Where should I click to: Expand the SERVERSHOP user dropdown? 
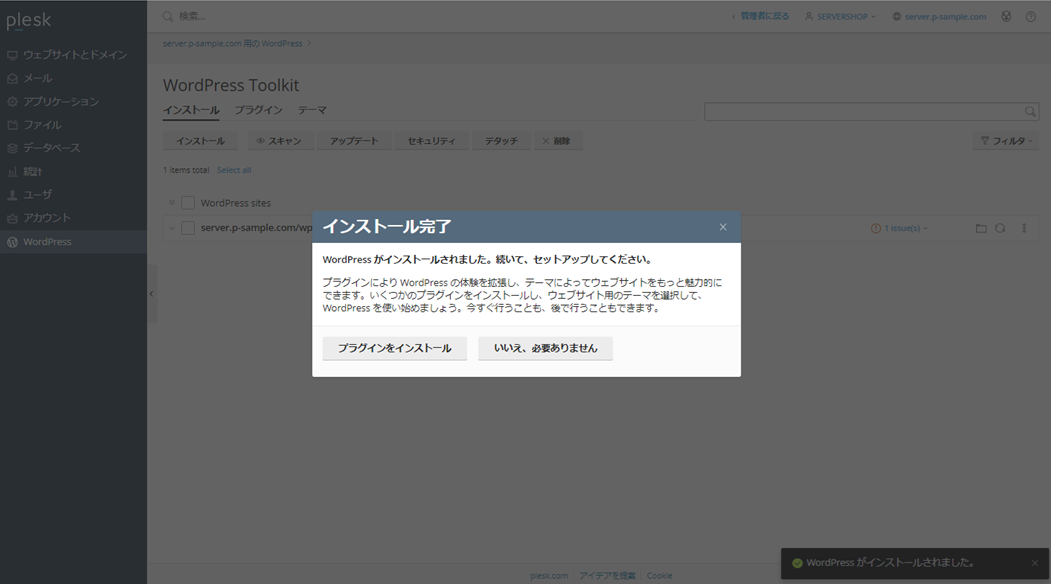840,16
